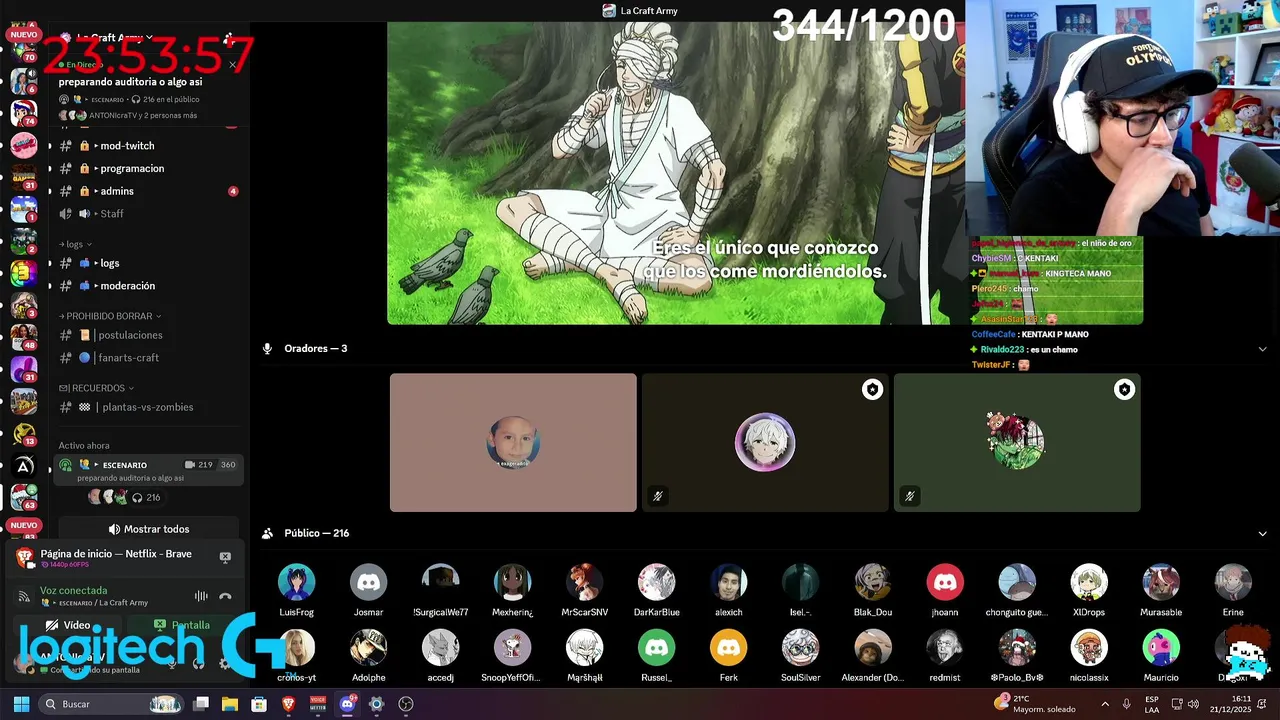Open redmist's audience avatar

pyautogui.click(x=944, y=648)
